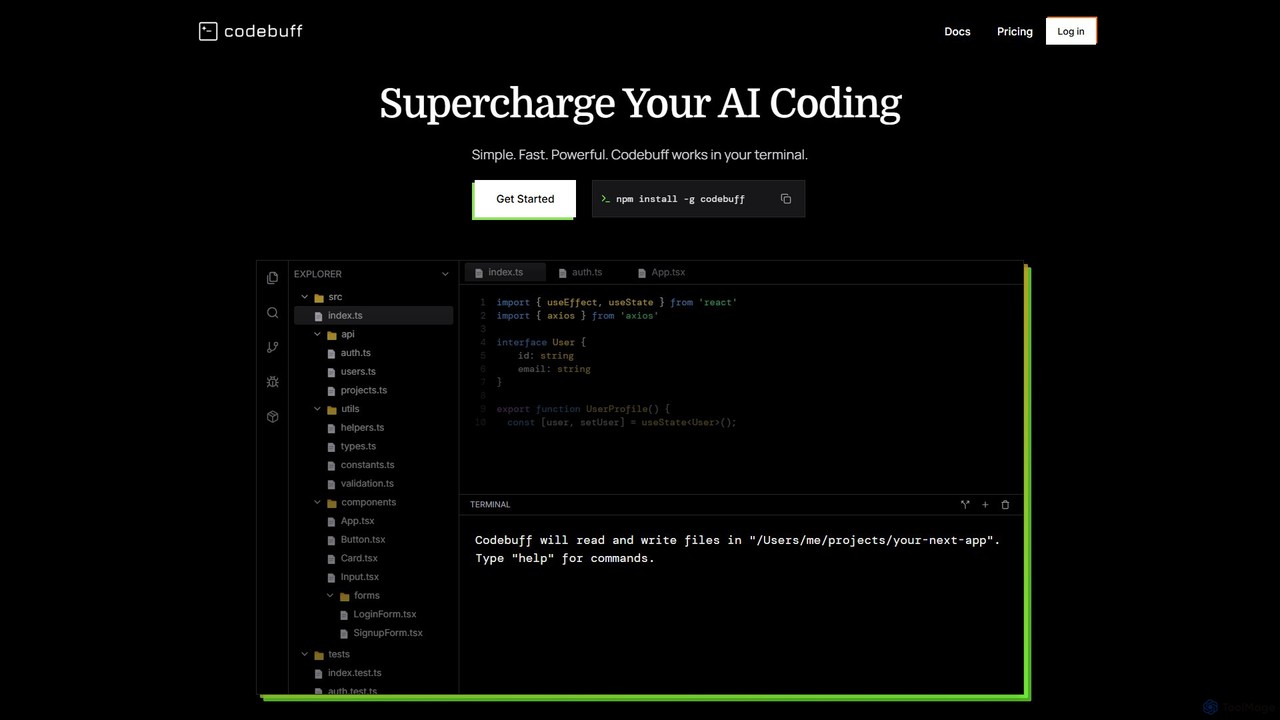Open the Source Control branch icon
1280x720 pixels.
tap(273, 347)
